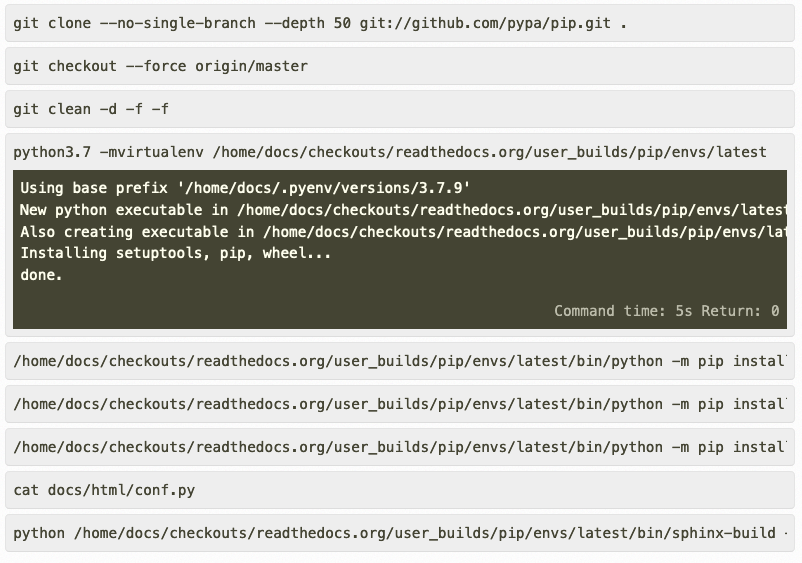
Task: Expand the cat docs/html/conf.py command row
Action: (x=399, y=490)
